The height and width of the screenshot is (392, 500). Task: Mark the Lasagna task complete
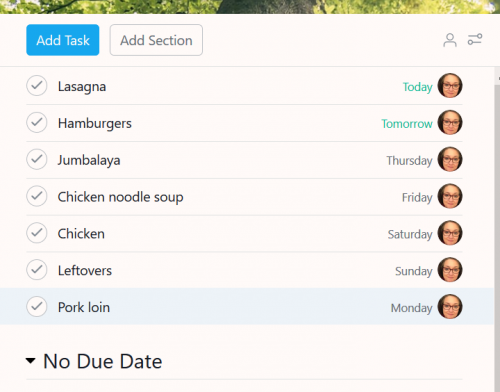tap(37, 86)
